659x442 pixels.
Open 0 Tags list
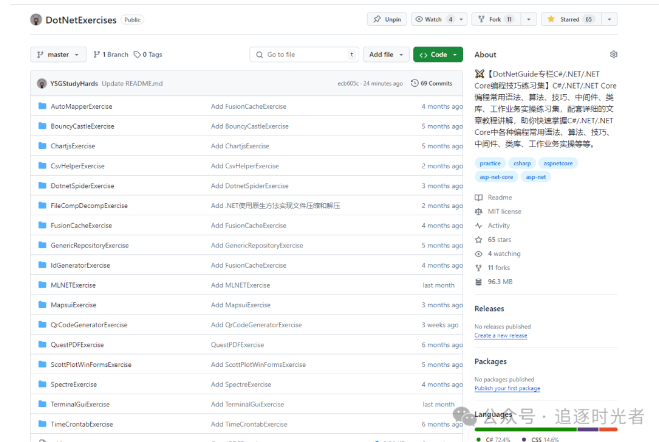(x=148, y=55)
